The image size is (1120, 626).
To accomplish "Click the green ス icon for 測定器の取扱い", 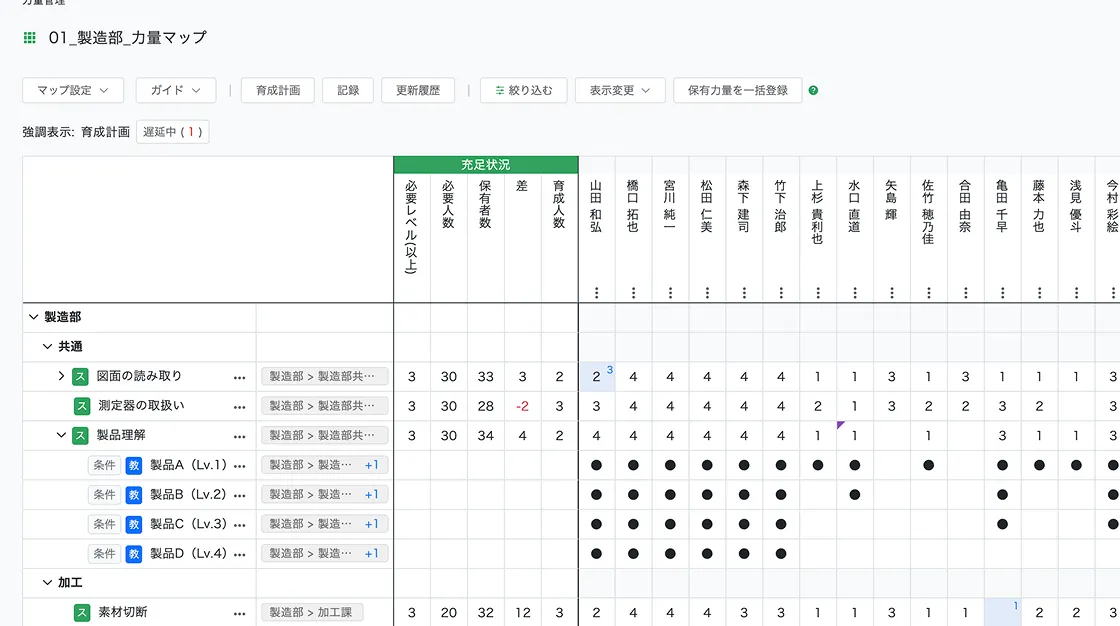I will tap(82, 406).
